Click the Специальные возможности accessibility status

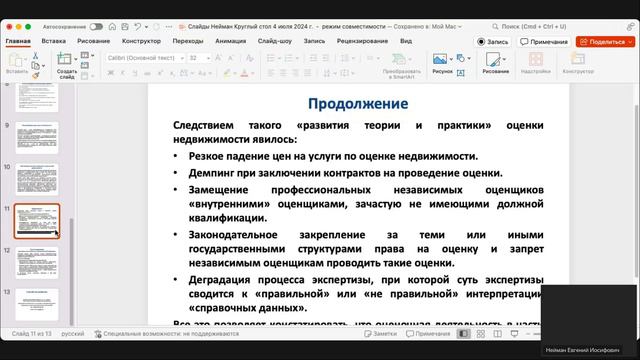pos(167,334)
